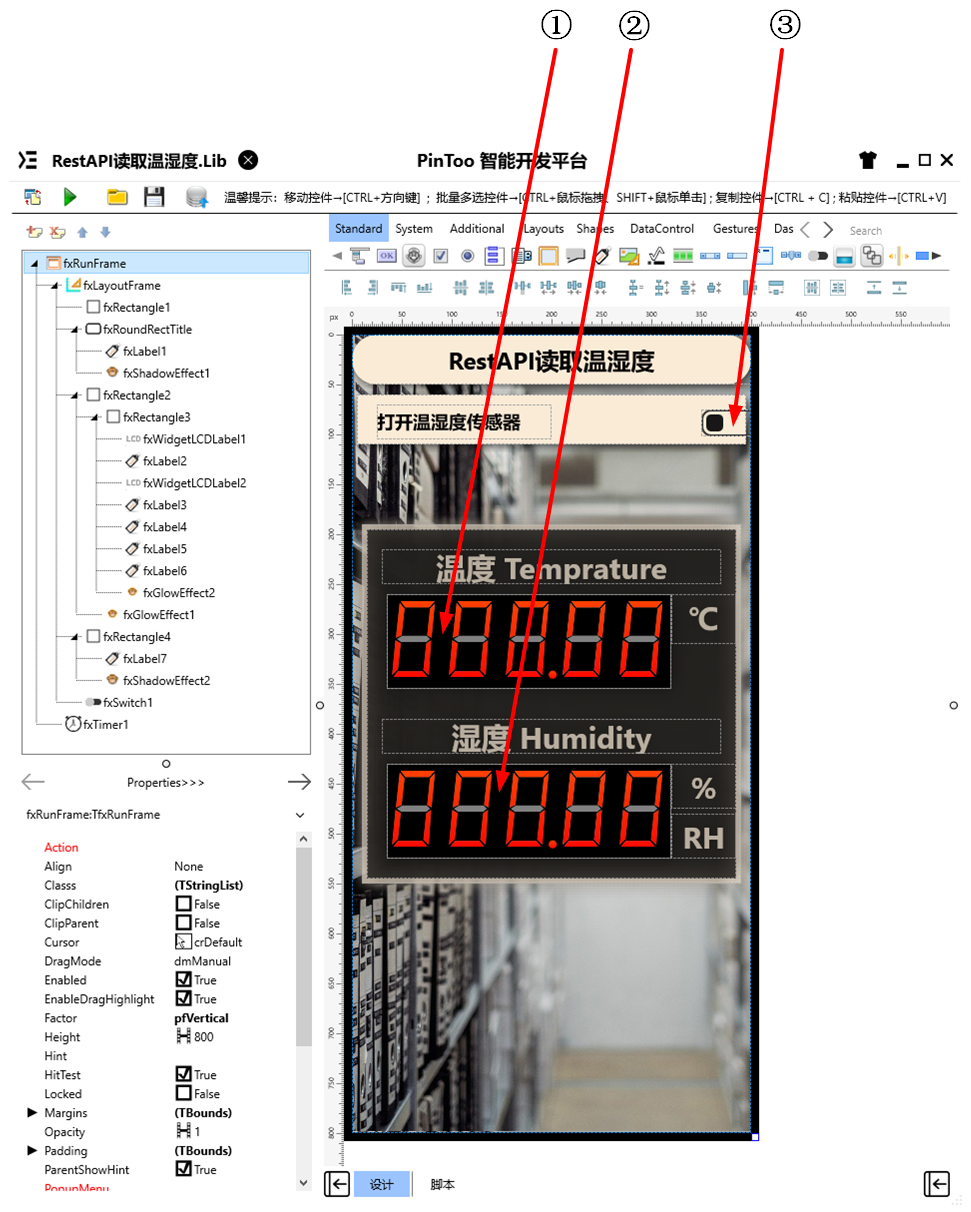Check the Locked property checkbox
Viewport: 971px width, 1212px height.
[x=183, y=1094]
